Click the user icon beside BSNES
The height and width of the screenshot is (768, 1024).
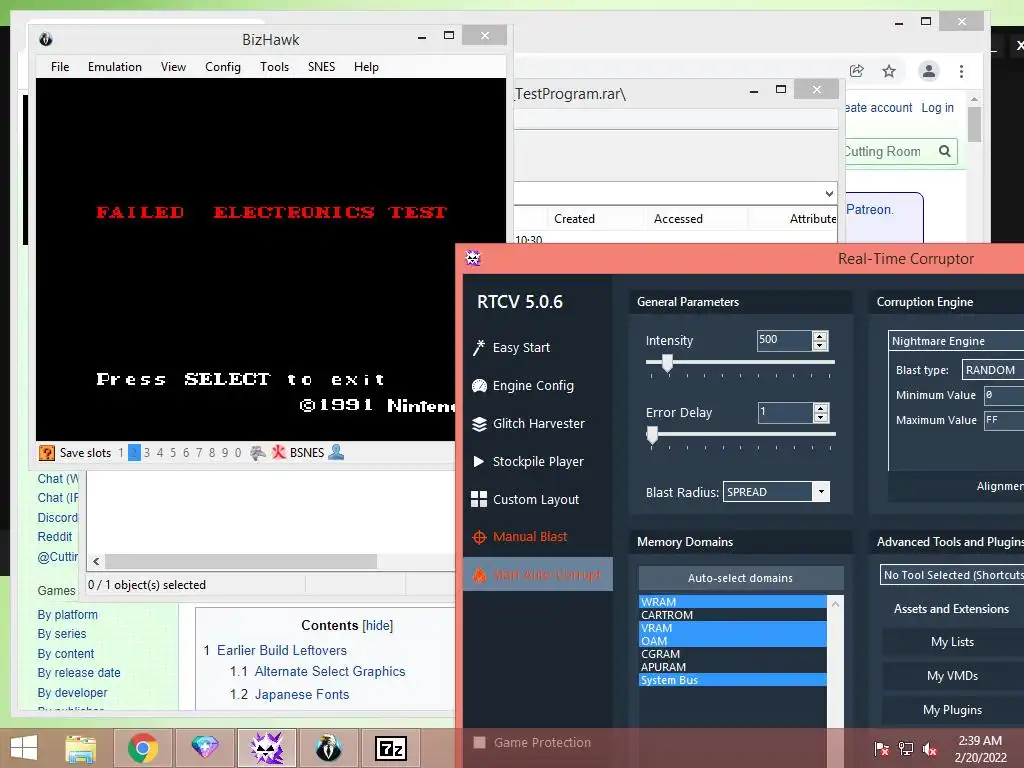coord(336,452)
